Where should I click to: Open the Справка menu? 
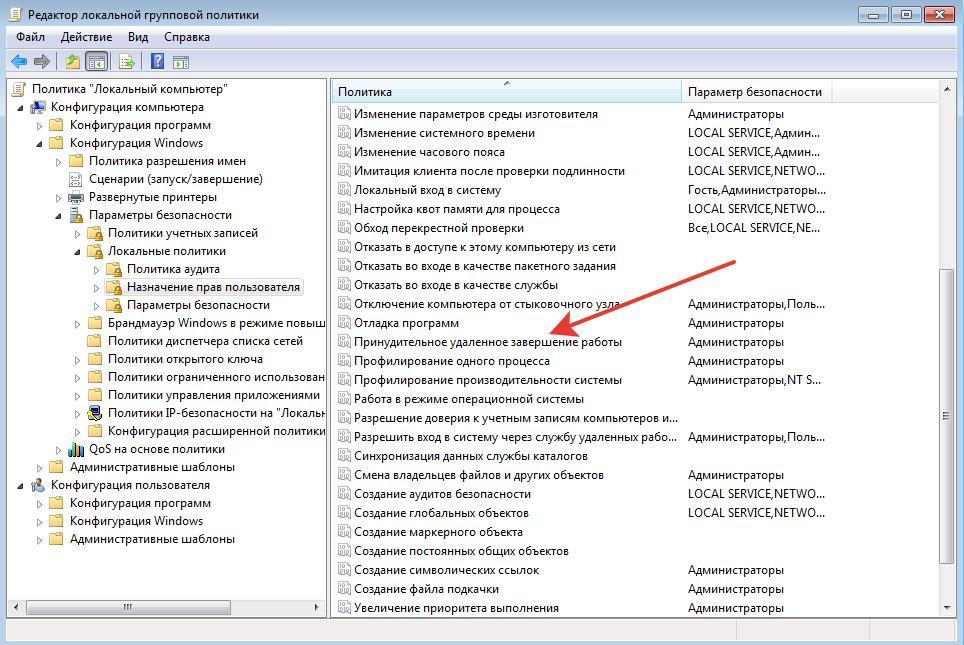187,37
